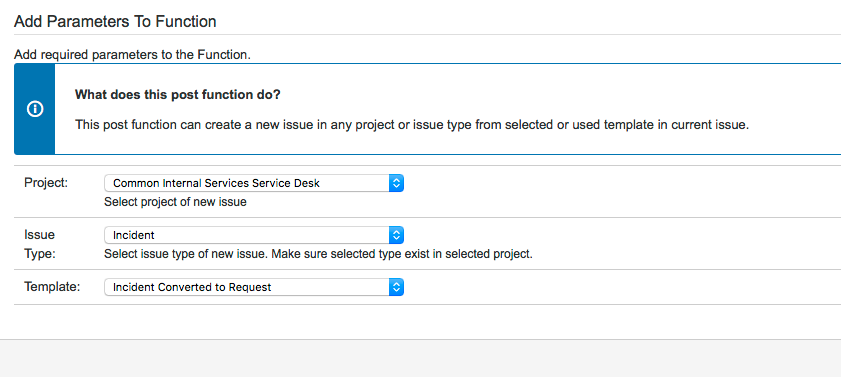Click the "Select issue type of new issue" hint
841x377 pixels.
(x=318, y=254)
